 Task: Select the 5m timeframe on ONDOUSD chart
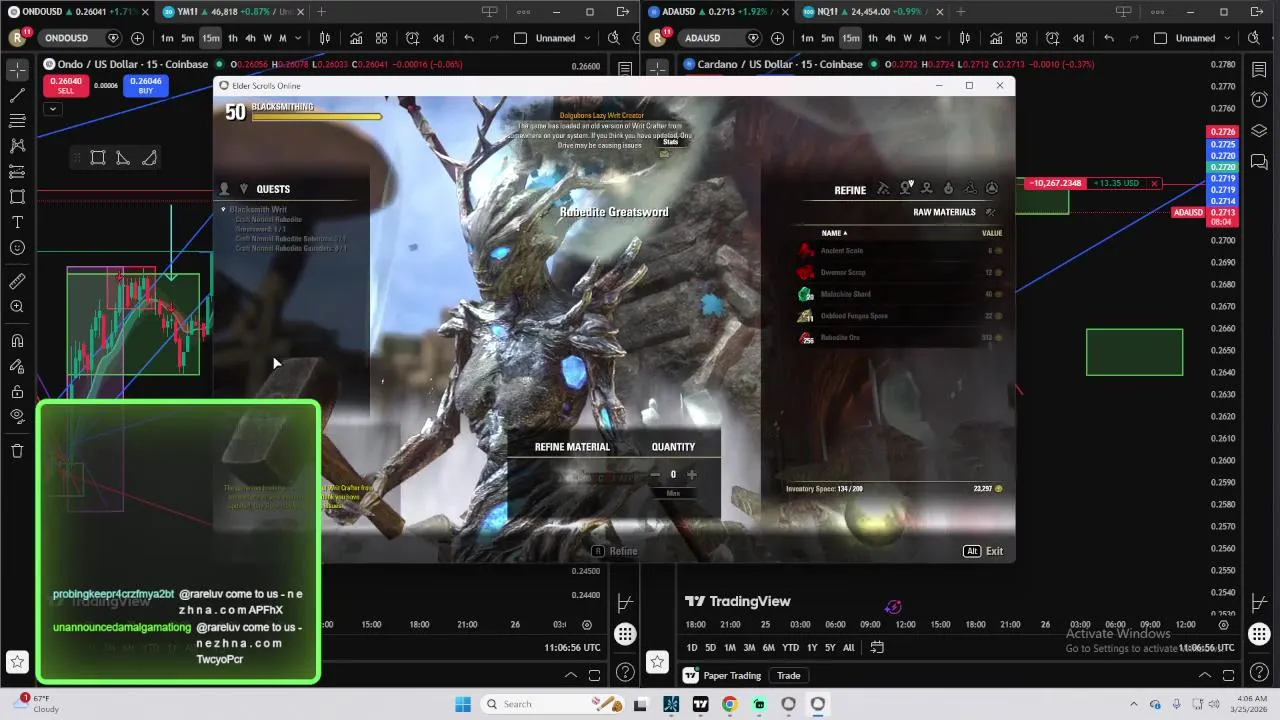[187, 38]
